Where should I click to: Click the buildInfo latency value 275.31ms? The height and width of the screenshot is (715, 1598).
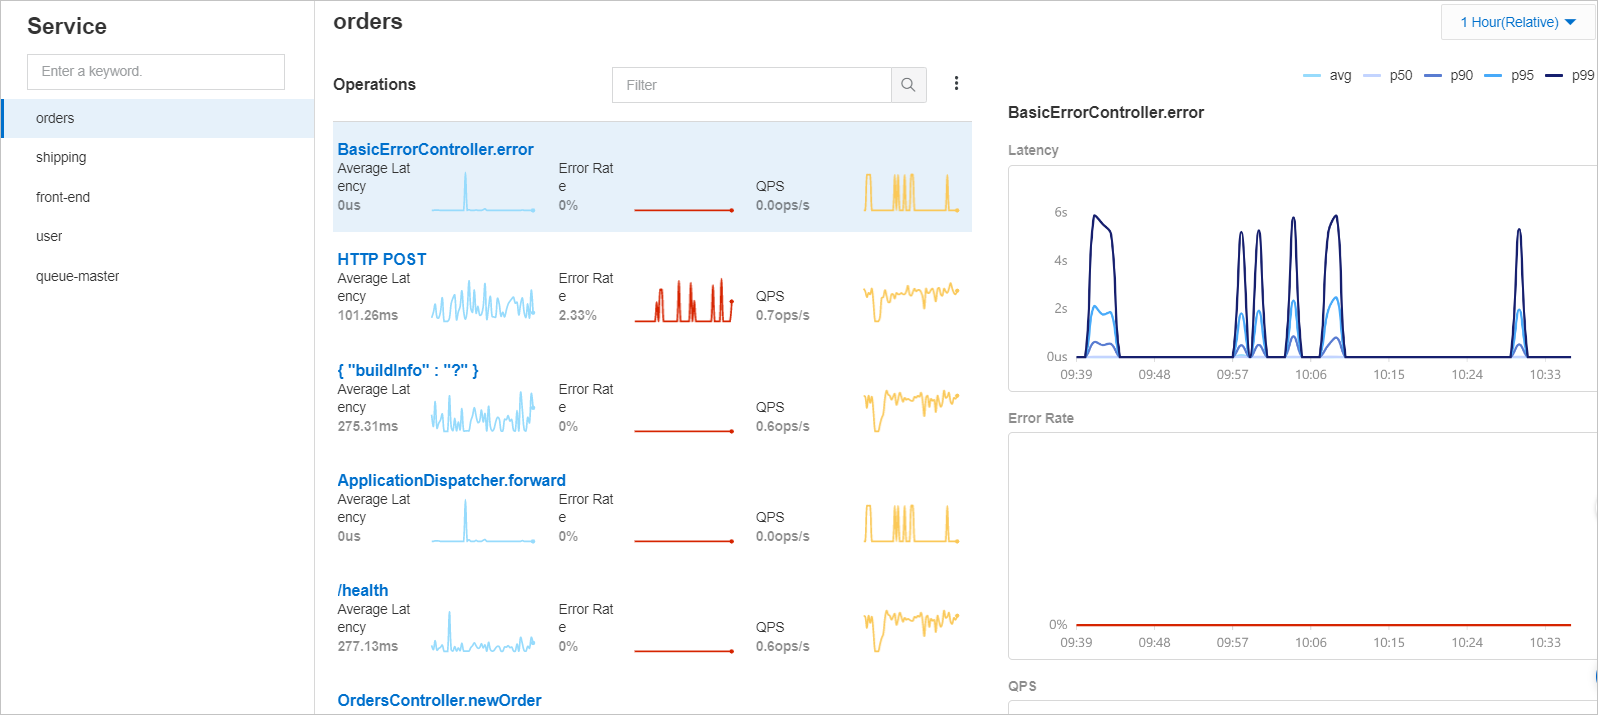pos(368,426)
